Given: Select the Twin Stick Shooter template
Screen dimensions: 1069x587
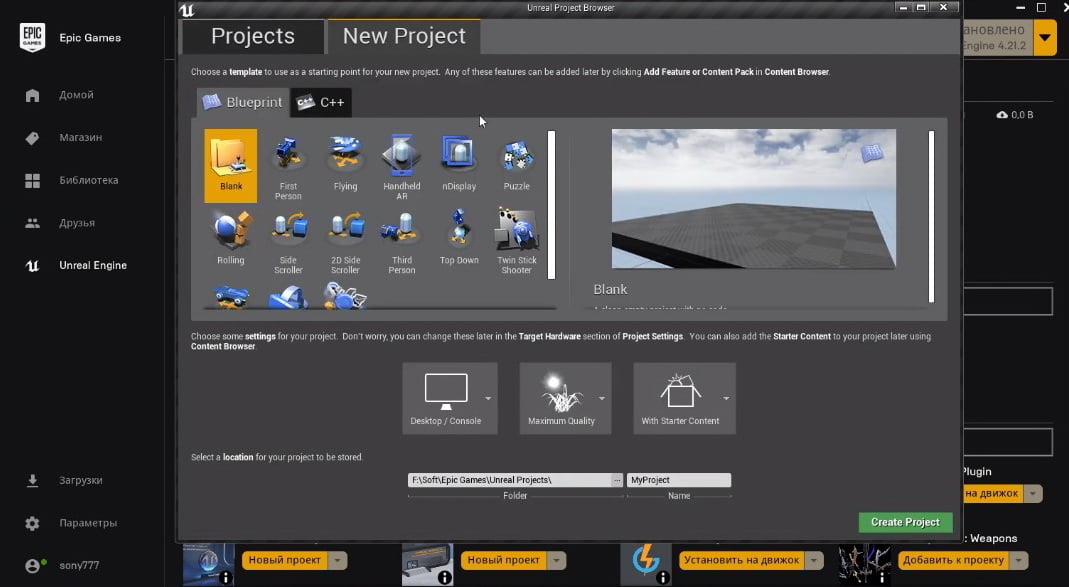Looking at the screenshot, I should (516, 240).
